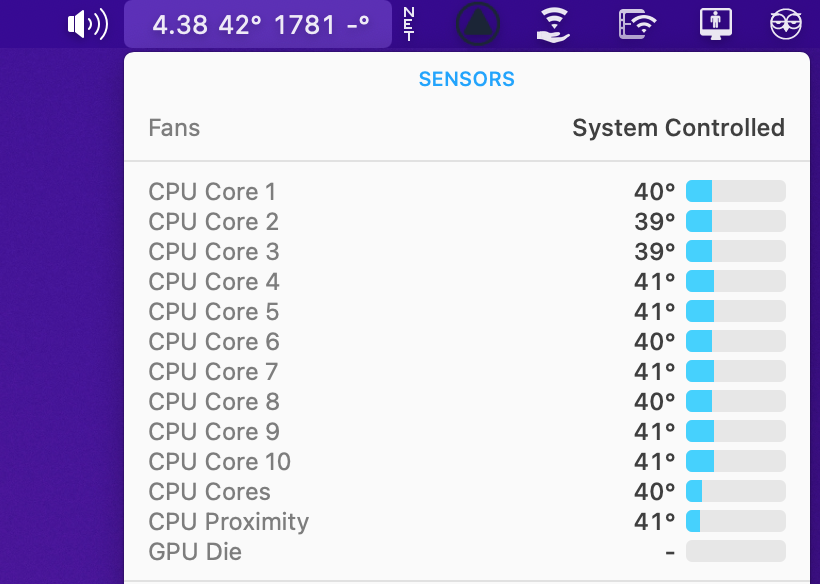Select the CPU Proximity sensor row
The height and width of the screenshot is (584, 820).
466,521
